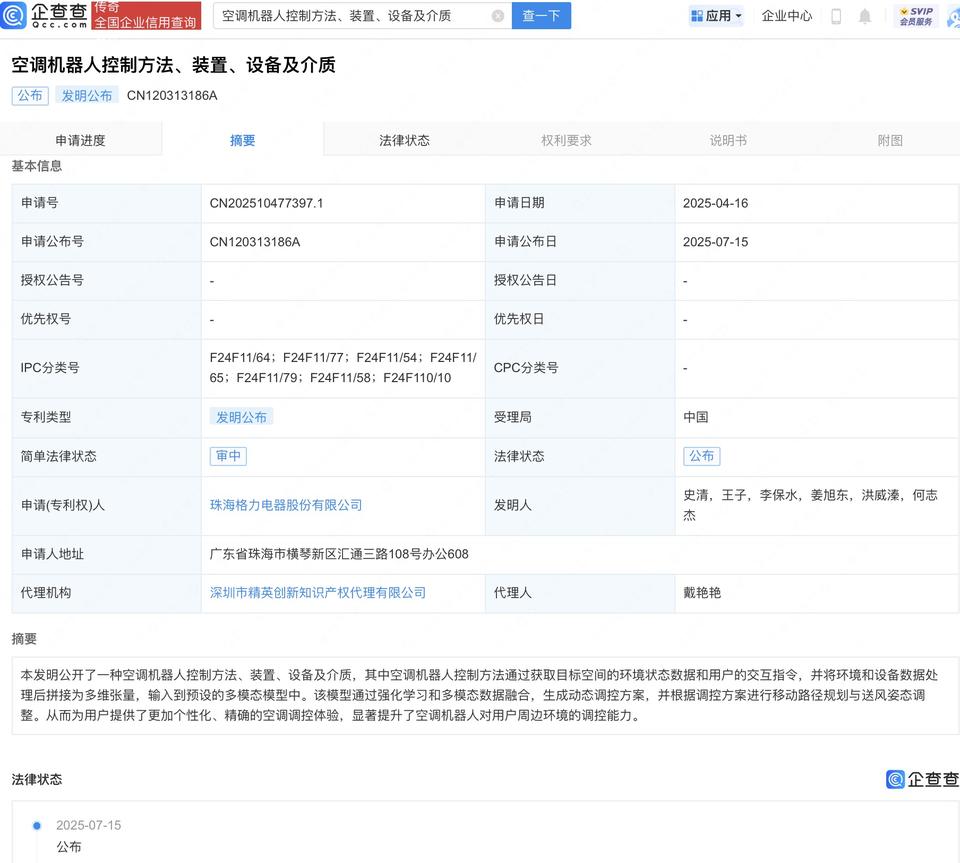960x863 pixels.
Task: Open the 说明书 tab
Action: pyautogui.click(x=728, y=140)
